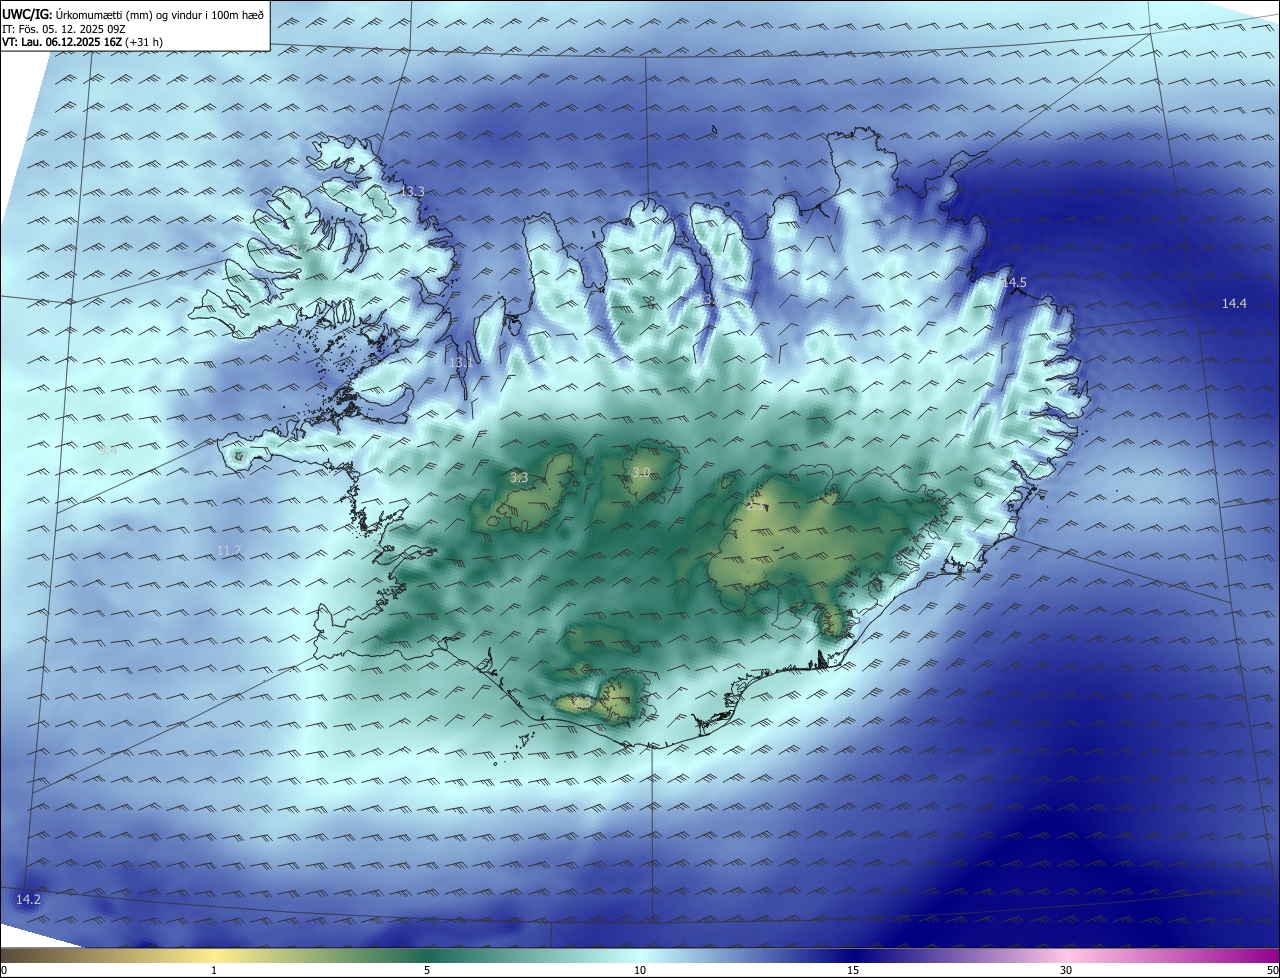Click the 3.3 value label on the map
This screenshot has width=1280, height=978.
tap(519, 478)
